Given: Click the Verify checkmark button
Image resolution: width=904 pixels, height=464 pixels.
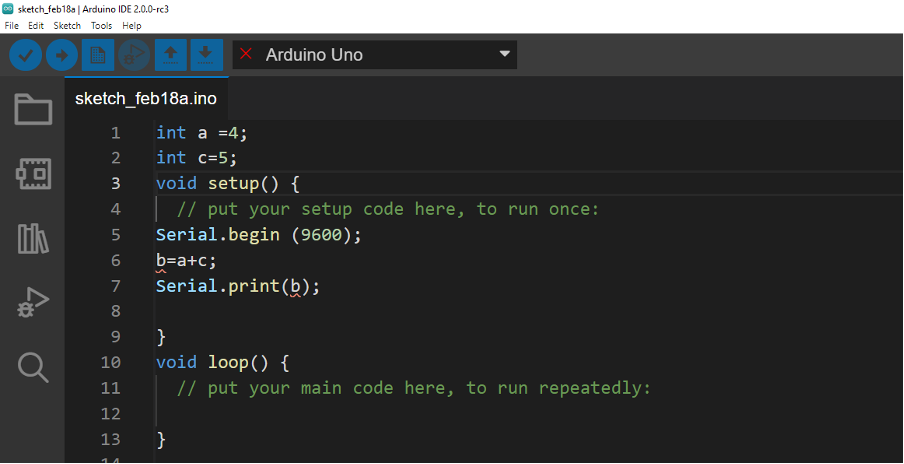Looking at the screenshot, I should (25, 55).
